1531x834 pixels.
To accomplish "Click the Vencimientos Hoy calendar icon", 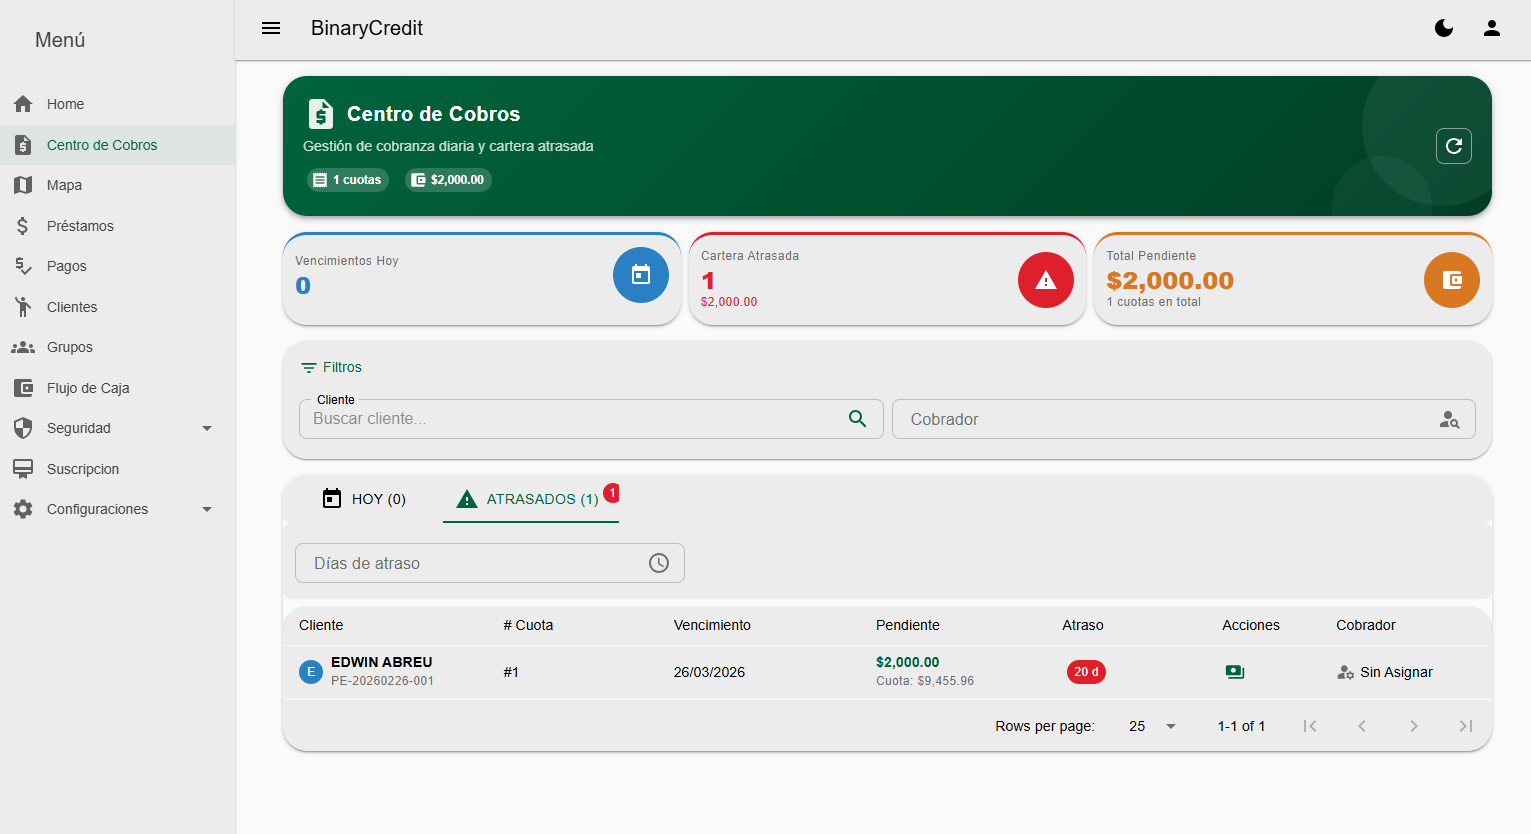I will [x=641, y=275].
